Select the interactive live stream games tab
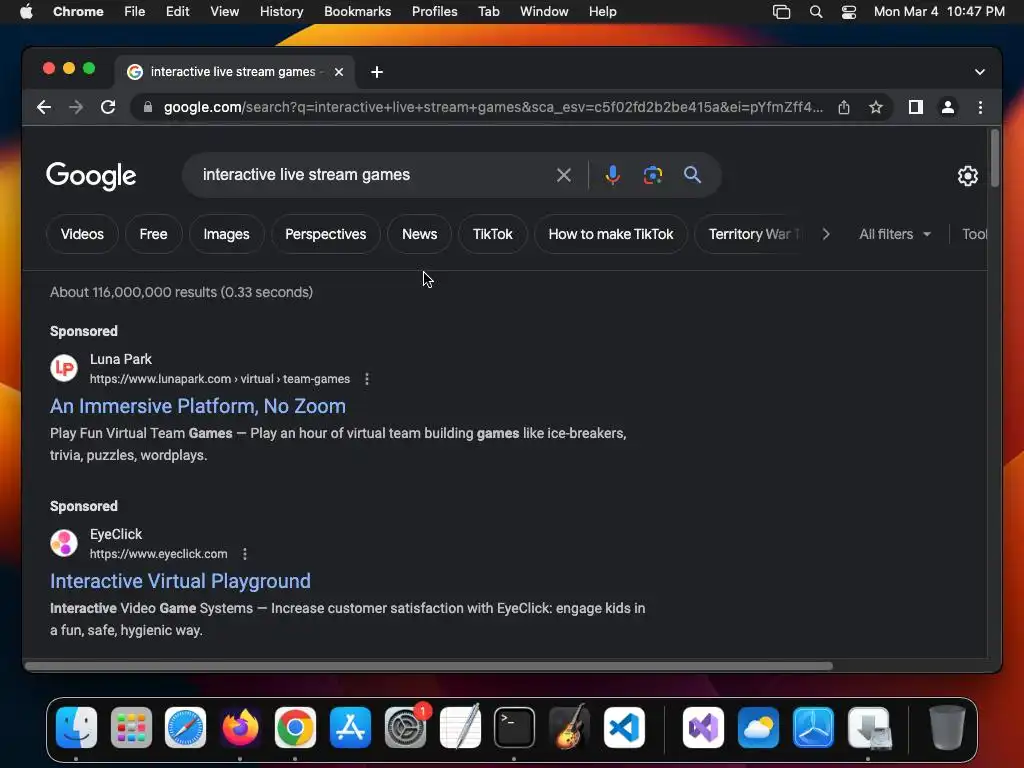The image size is (1024, 768). [x=234, y=72]
